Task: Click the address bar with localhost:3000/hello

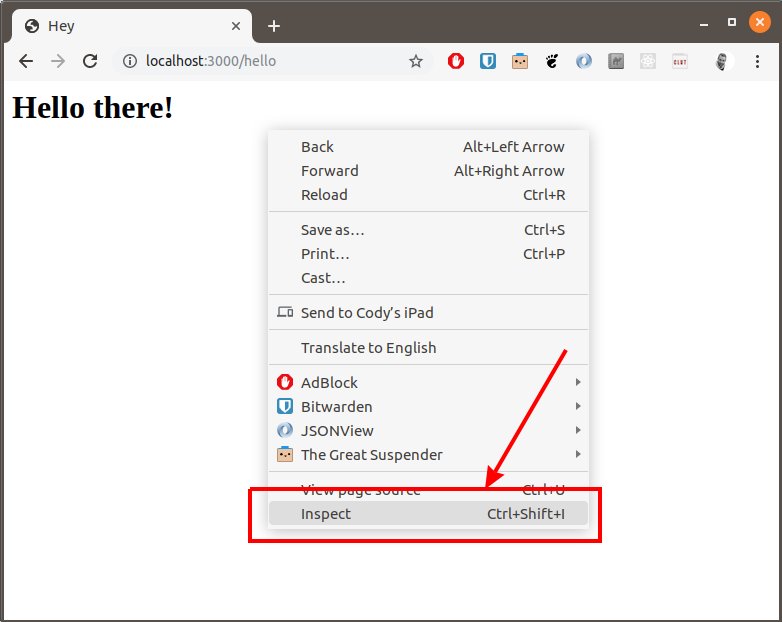Action: pyautogui.click(x=273, y=61)
